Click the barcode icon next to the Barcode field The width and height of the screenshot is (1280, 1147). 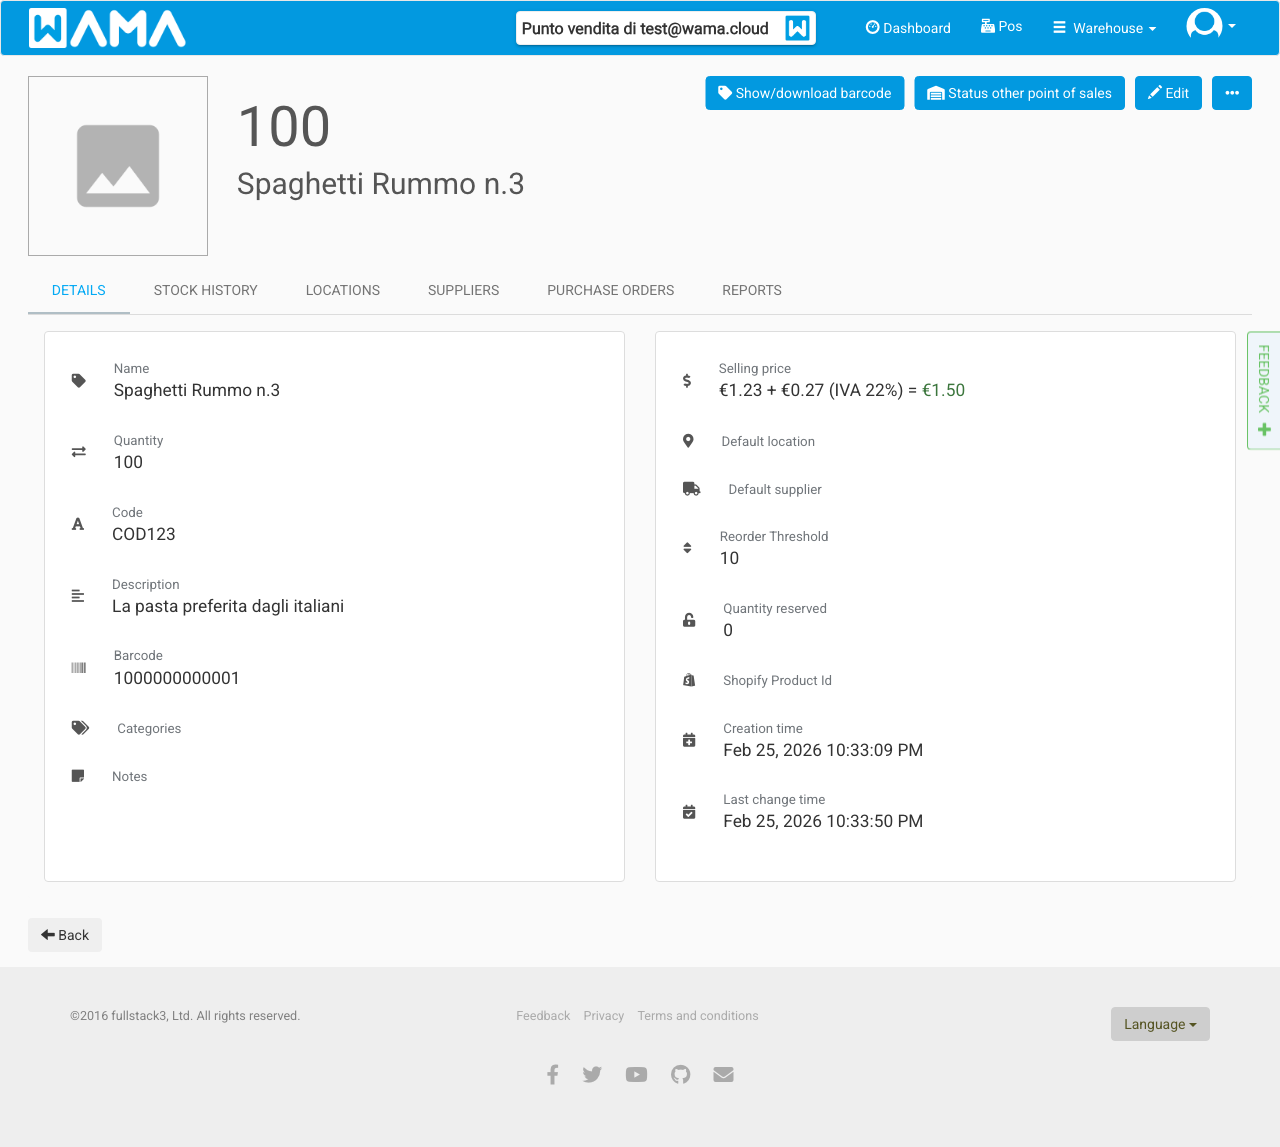click(78, 667)
